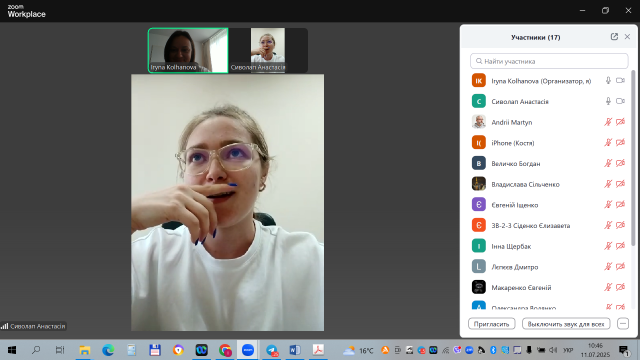Open Task View on taskbar
This screenshot has height=360, width=640.
tap(60, 350)
